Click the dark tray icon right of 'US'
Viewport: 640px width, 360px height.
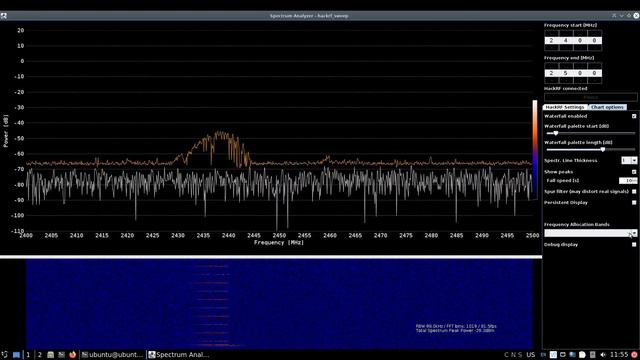[543, 355]
